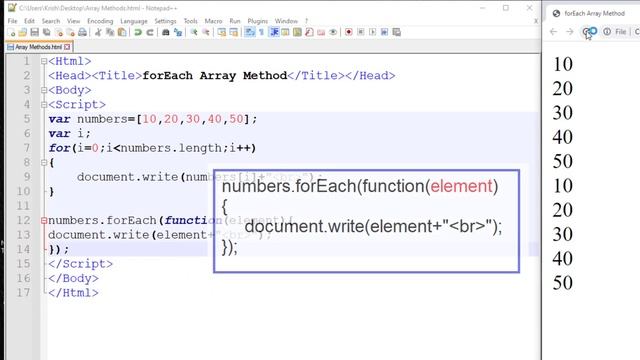The height and width of the screenshot is (360, 640).
Task: Open the Settings menu
Action: pyautogui.click(x=165, y=21)
